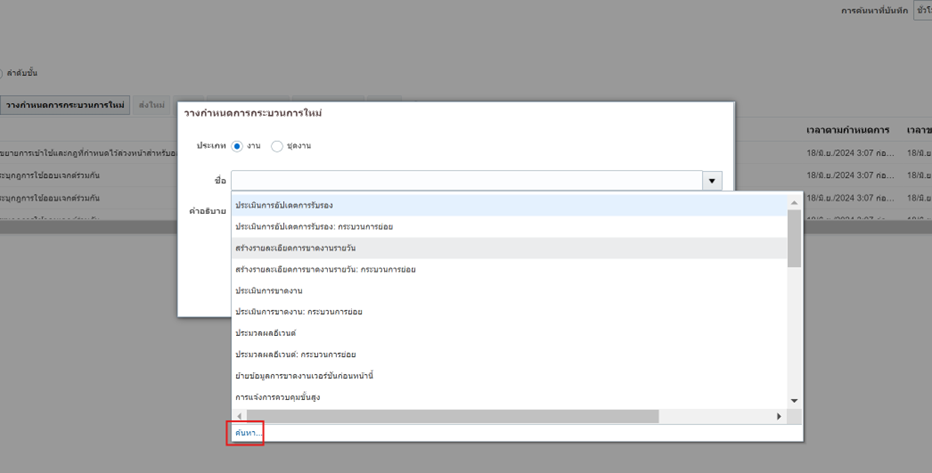Select 'การแจ้งการควบคุมขั้นสูง' list option
The image size is (932, 473).
277,397
